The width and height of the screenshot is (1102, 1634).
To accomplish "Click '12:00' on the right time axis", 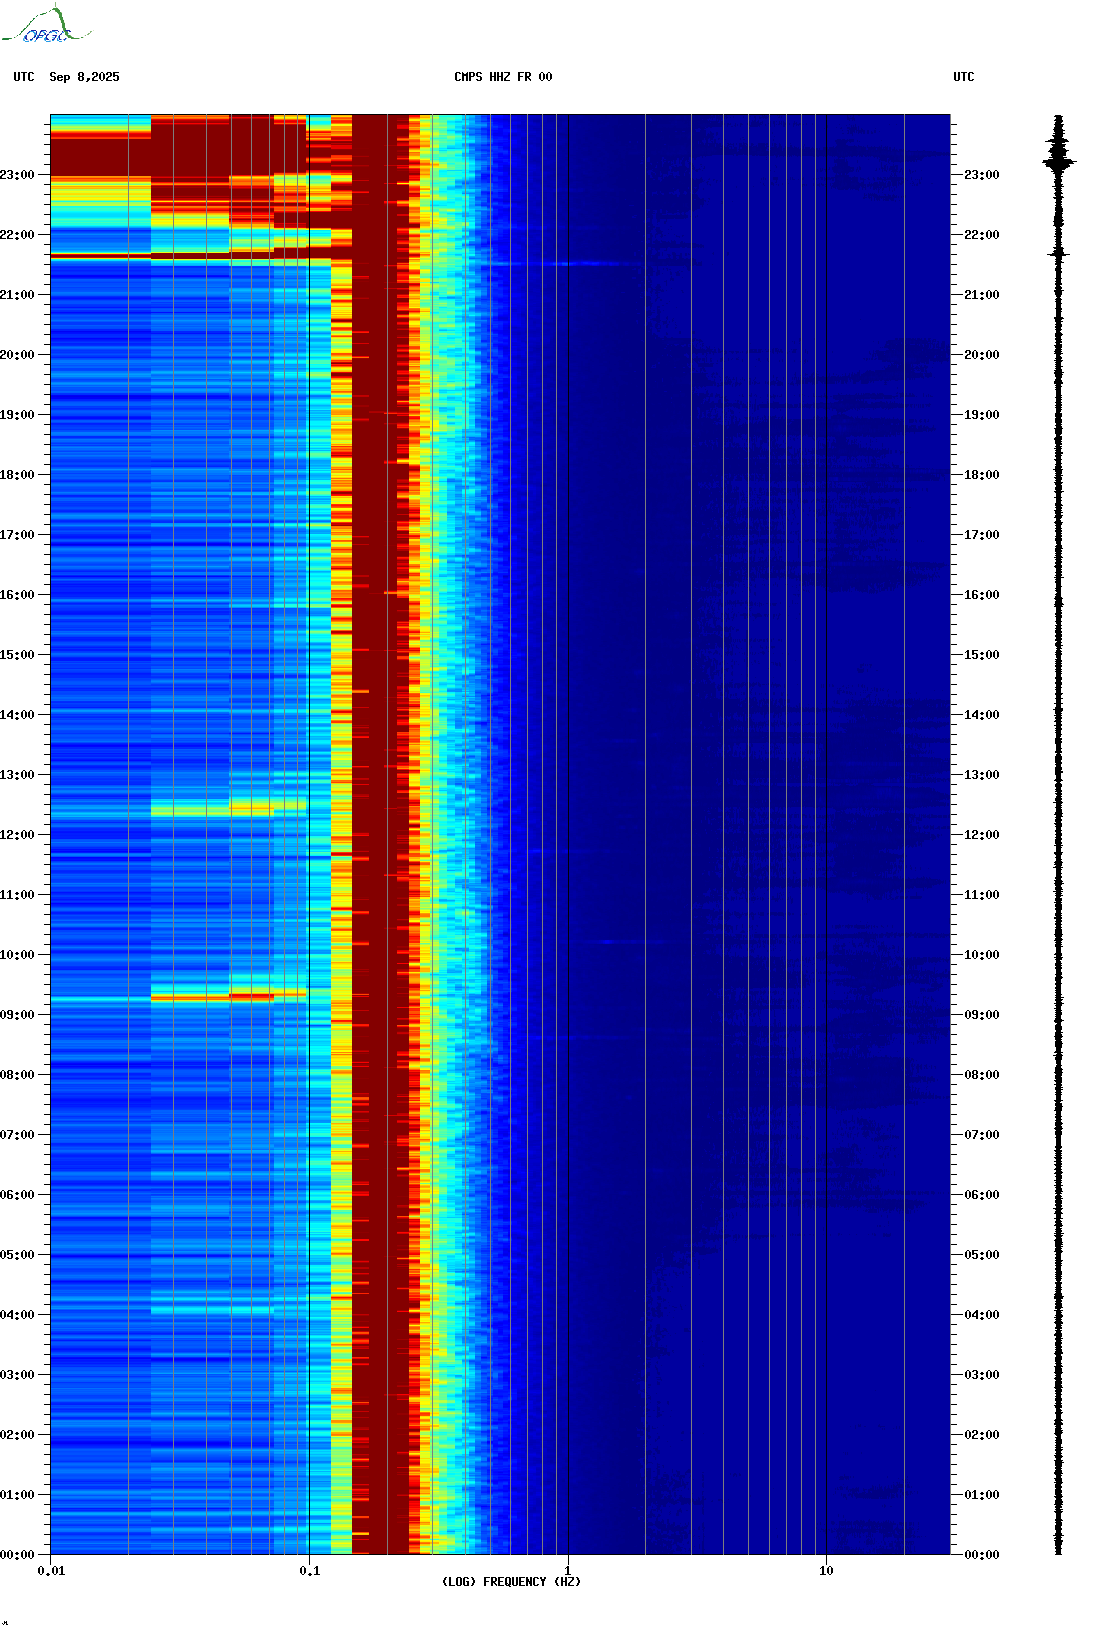I will 981,835.
